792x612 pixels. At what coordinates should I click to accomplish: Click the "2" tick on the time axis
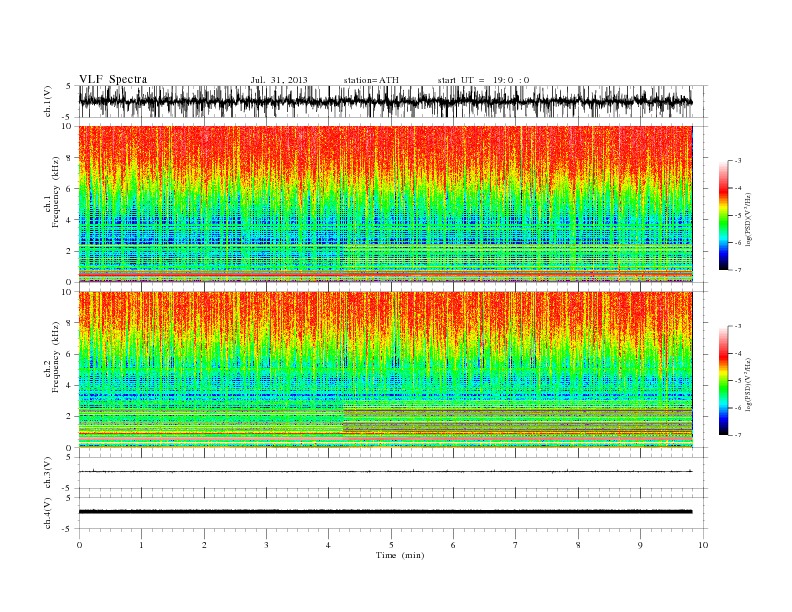(204, 545)
